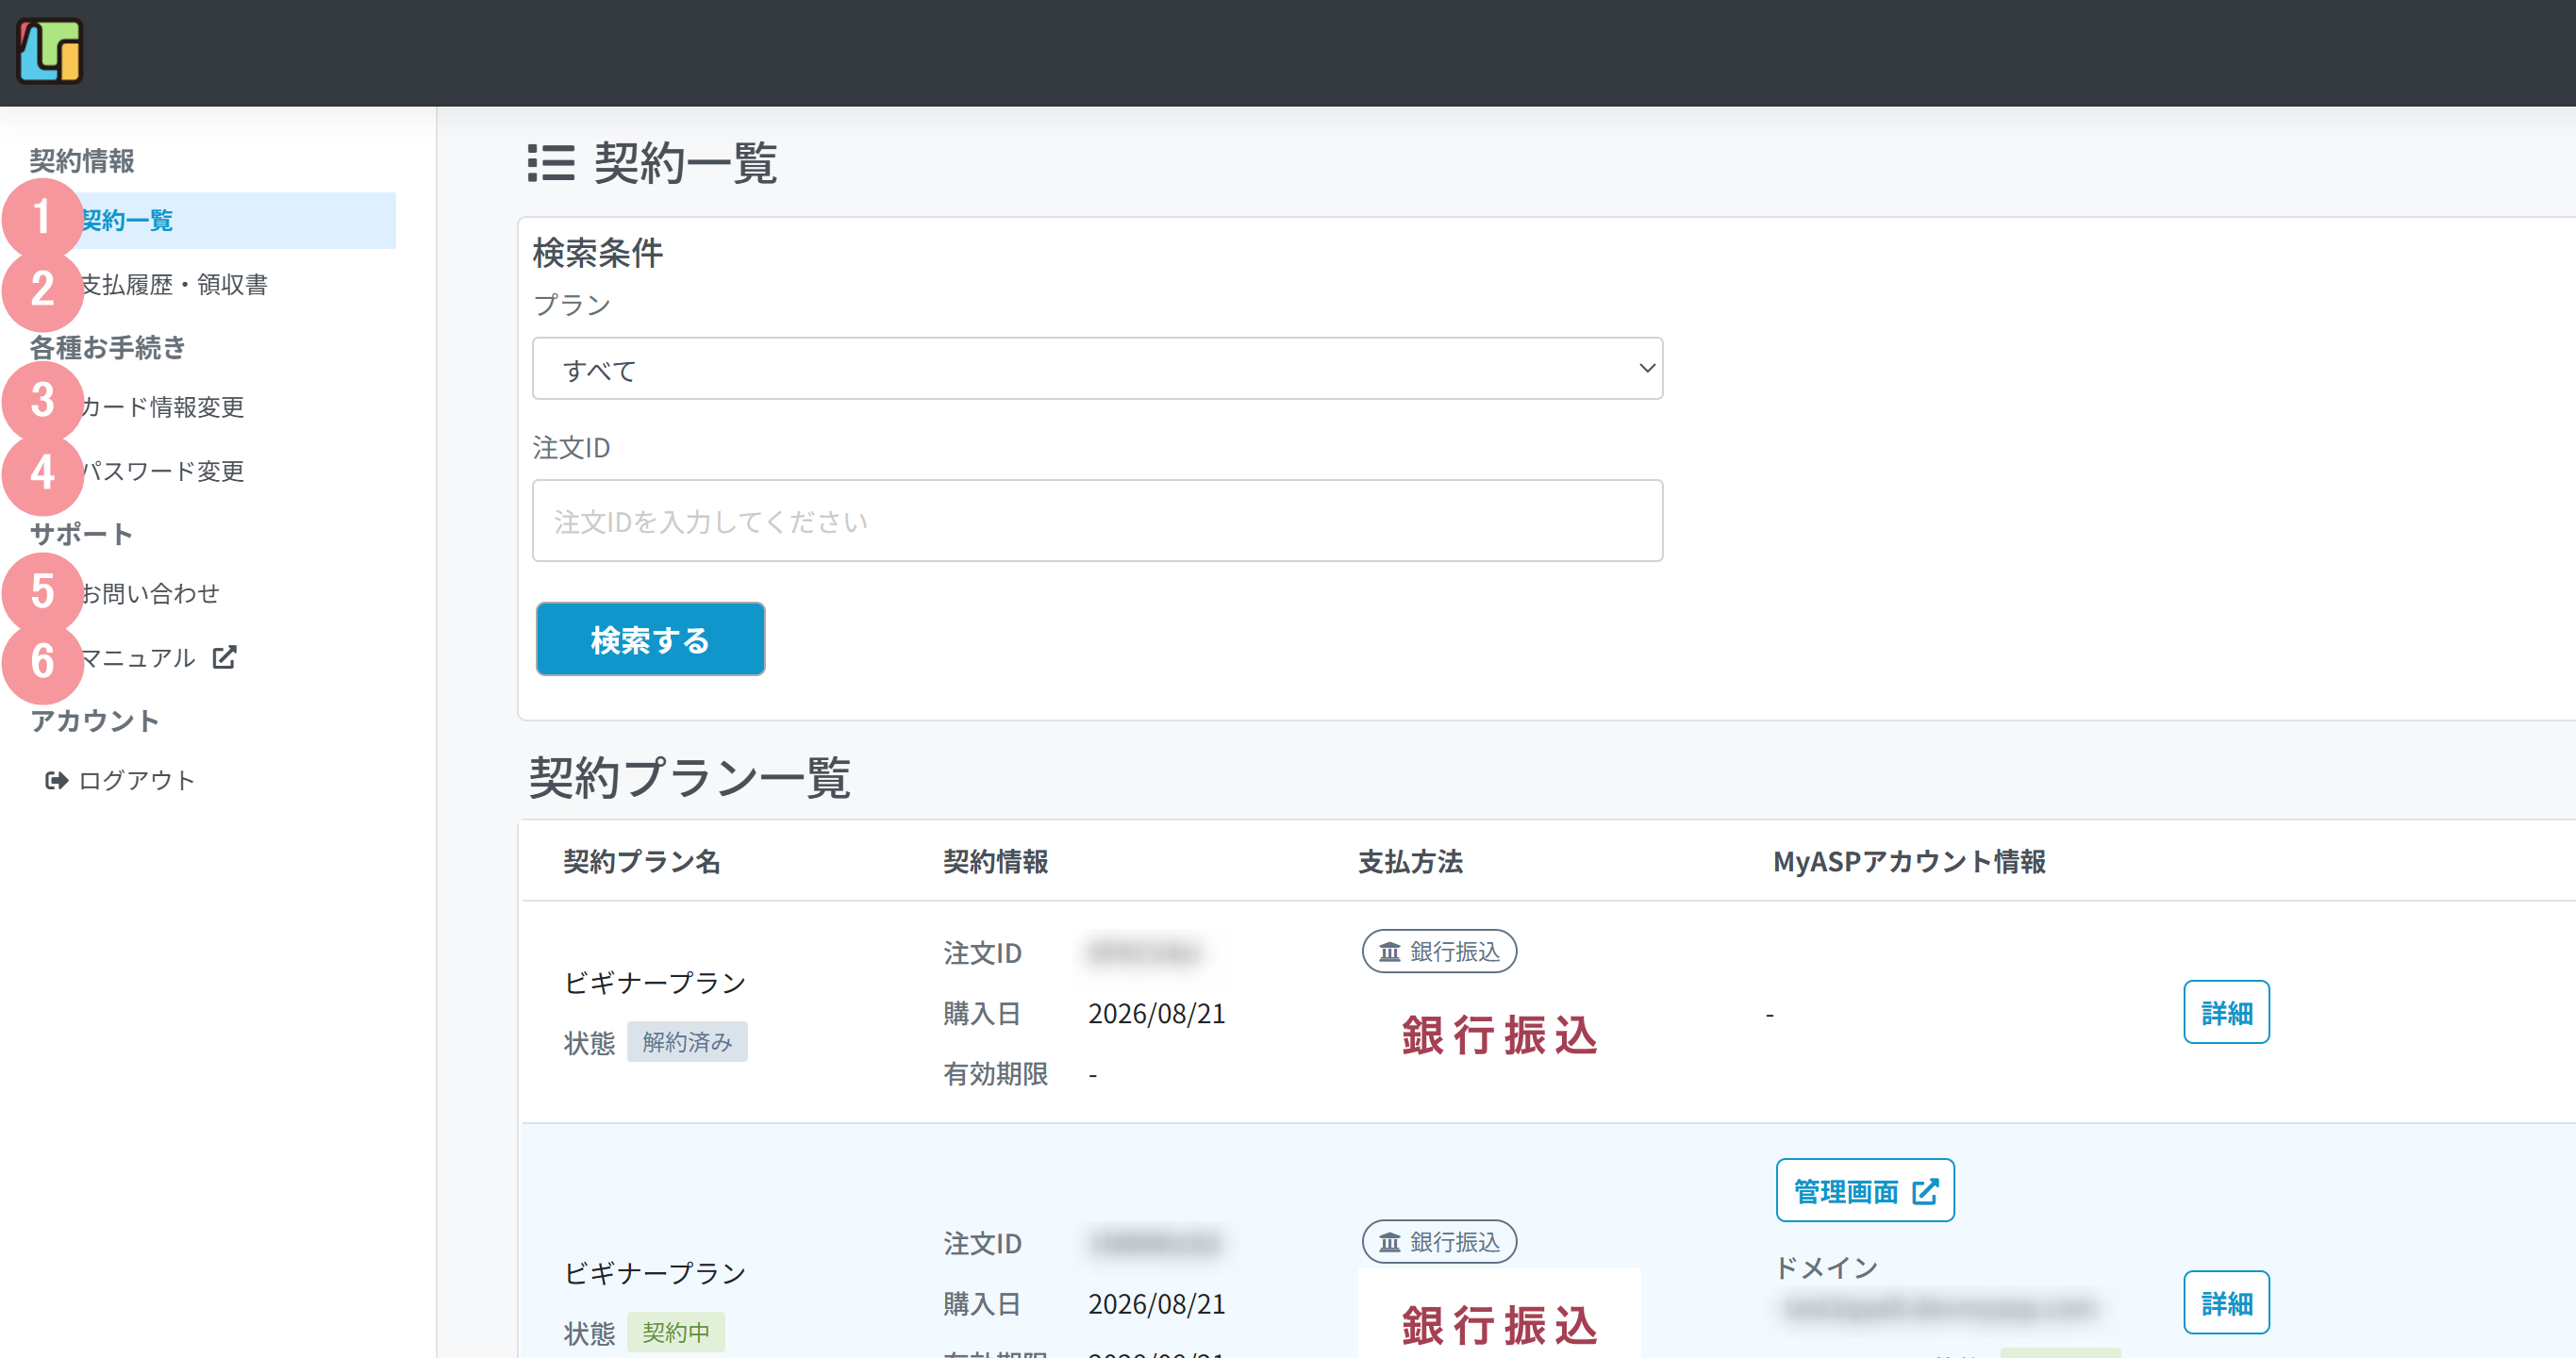This screenshot has width=2576, height=1358.
Task: Go to パスワード変更 page
Action: tap(162, 471)
